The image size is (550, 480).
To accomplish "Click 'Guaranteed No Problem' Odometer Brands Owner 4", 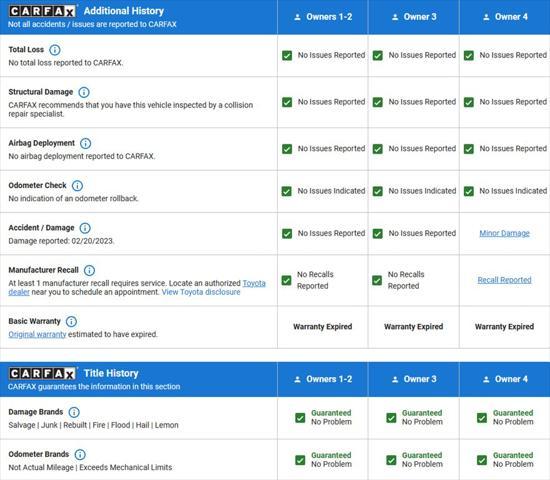I will point(513,460).
